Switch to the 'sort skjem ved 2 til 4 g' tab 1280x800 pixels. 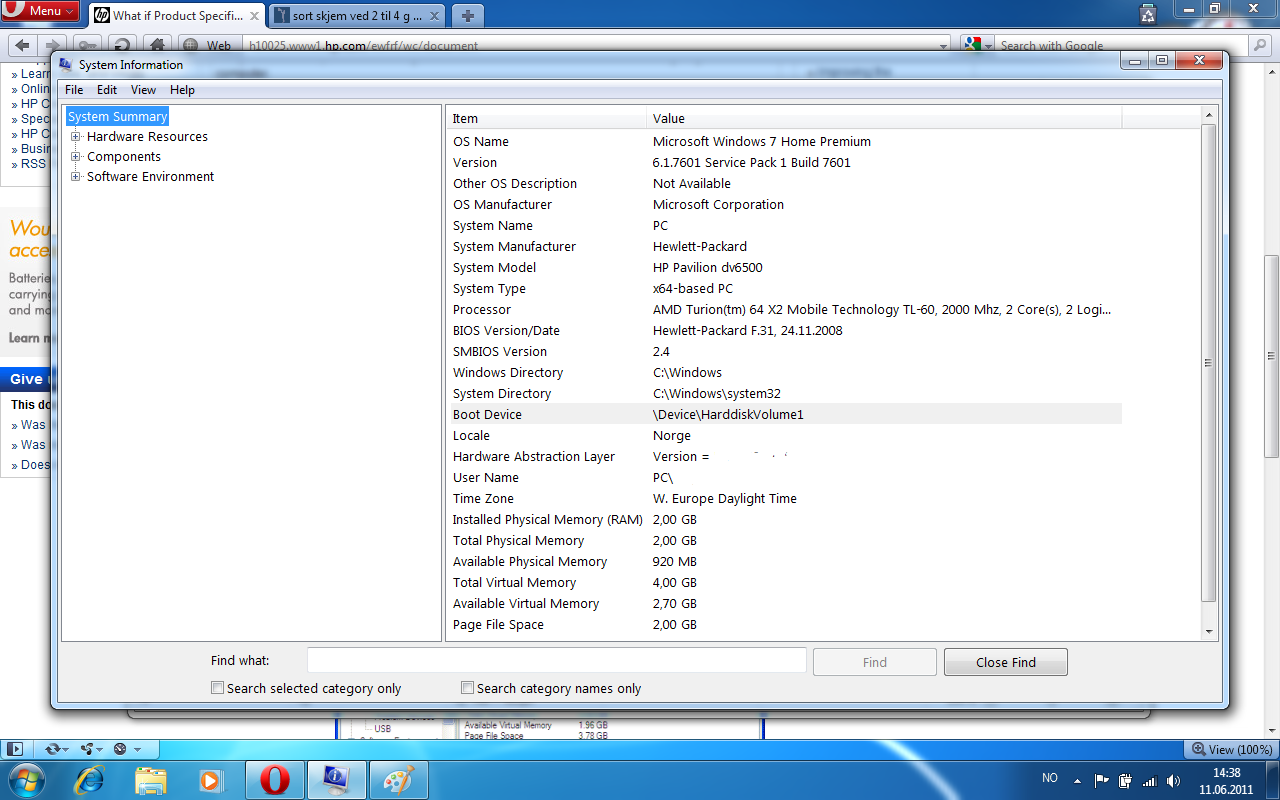358,16
